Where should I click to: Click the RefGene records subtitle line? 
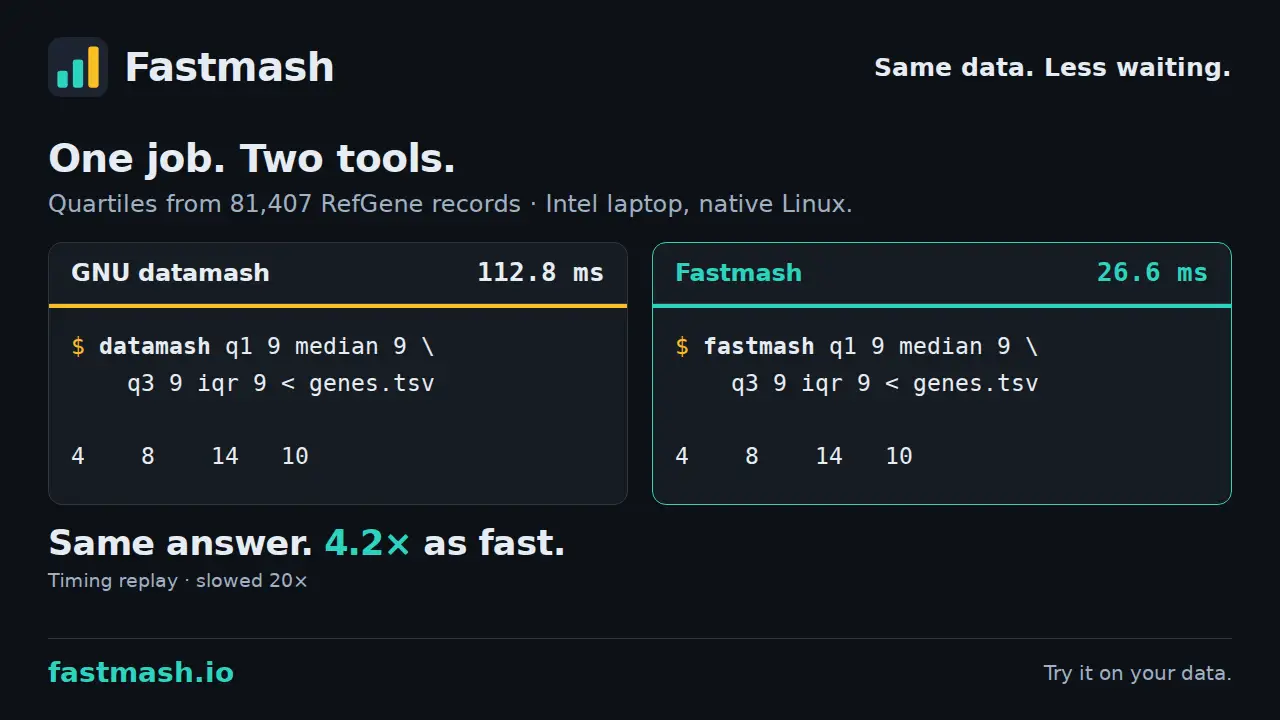pyautogui.click(x=450, y=204)
